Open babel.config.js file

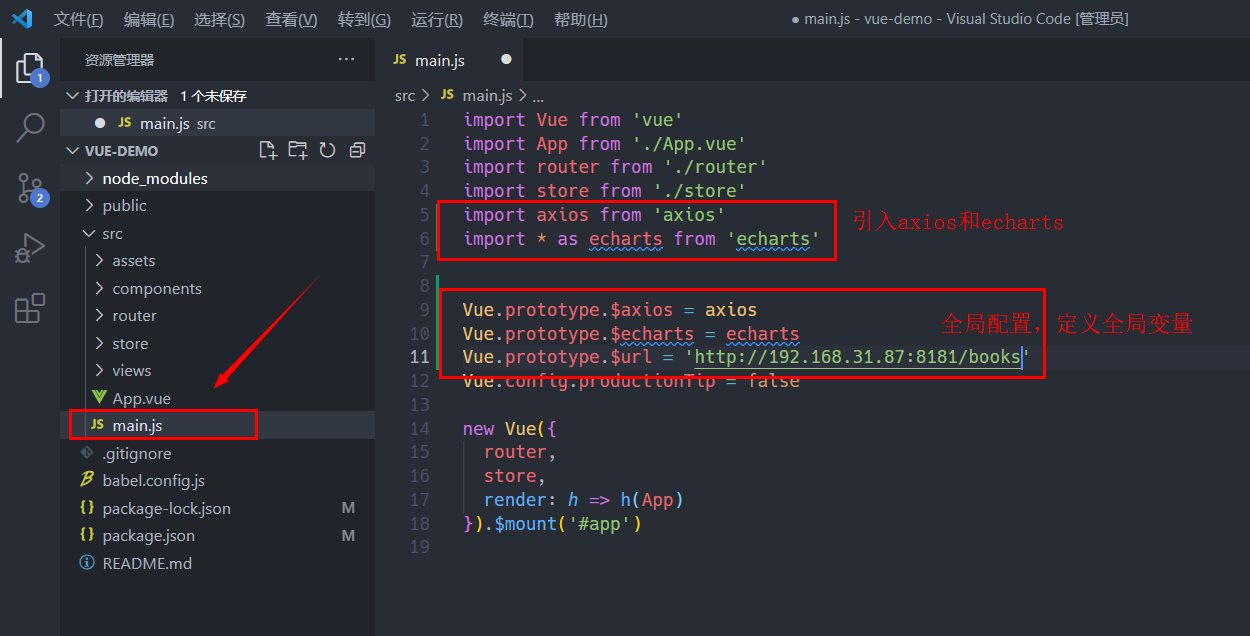[x=218, y=480]
